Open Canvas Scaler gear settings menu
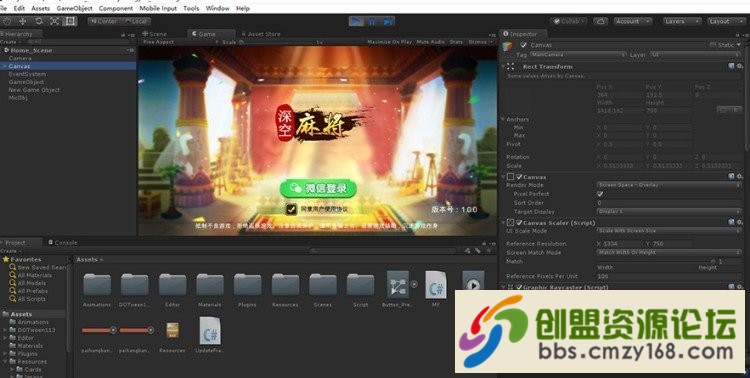Screen dimensions: 750x378 coord(739,222)
